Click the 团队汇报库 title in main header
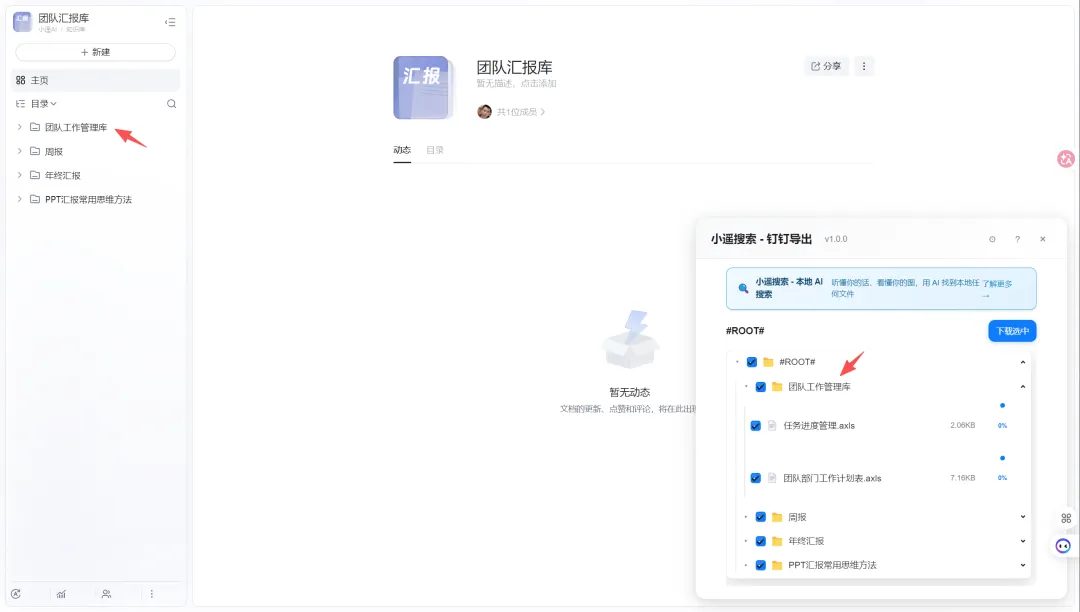 point(515,67)
